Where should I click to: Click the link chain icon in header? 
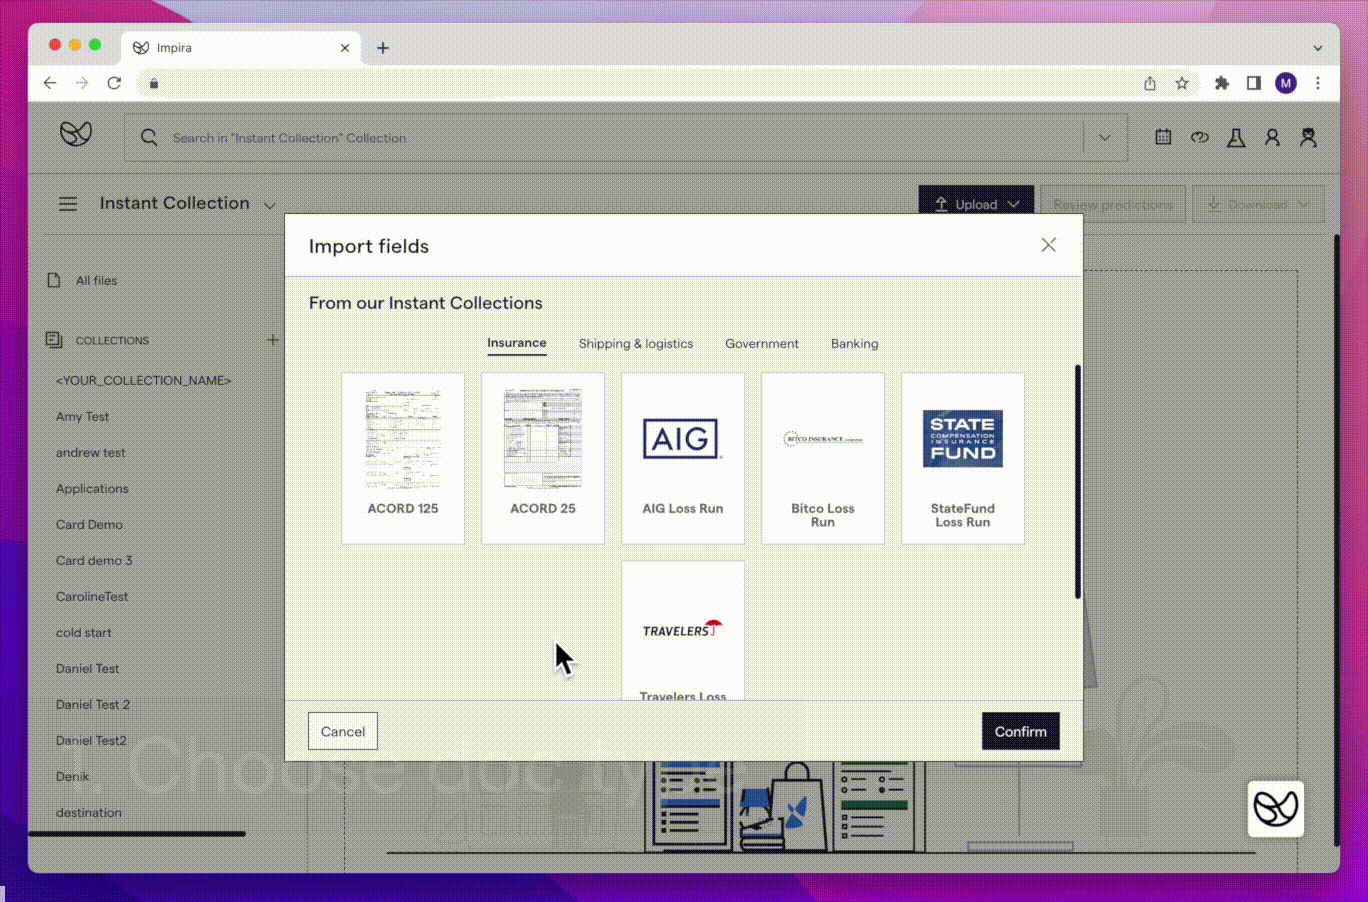1199,137
